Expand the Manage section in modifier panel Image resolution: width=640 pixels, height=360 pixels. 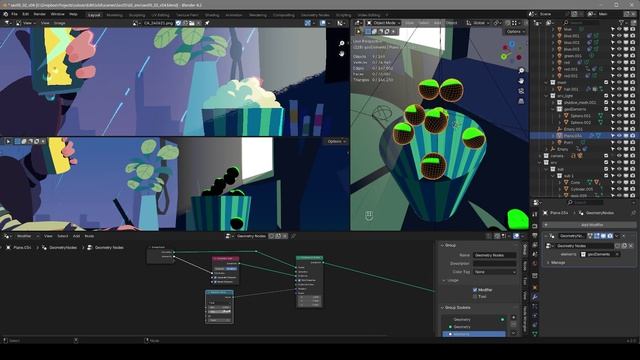click(558, 262)
